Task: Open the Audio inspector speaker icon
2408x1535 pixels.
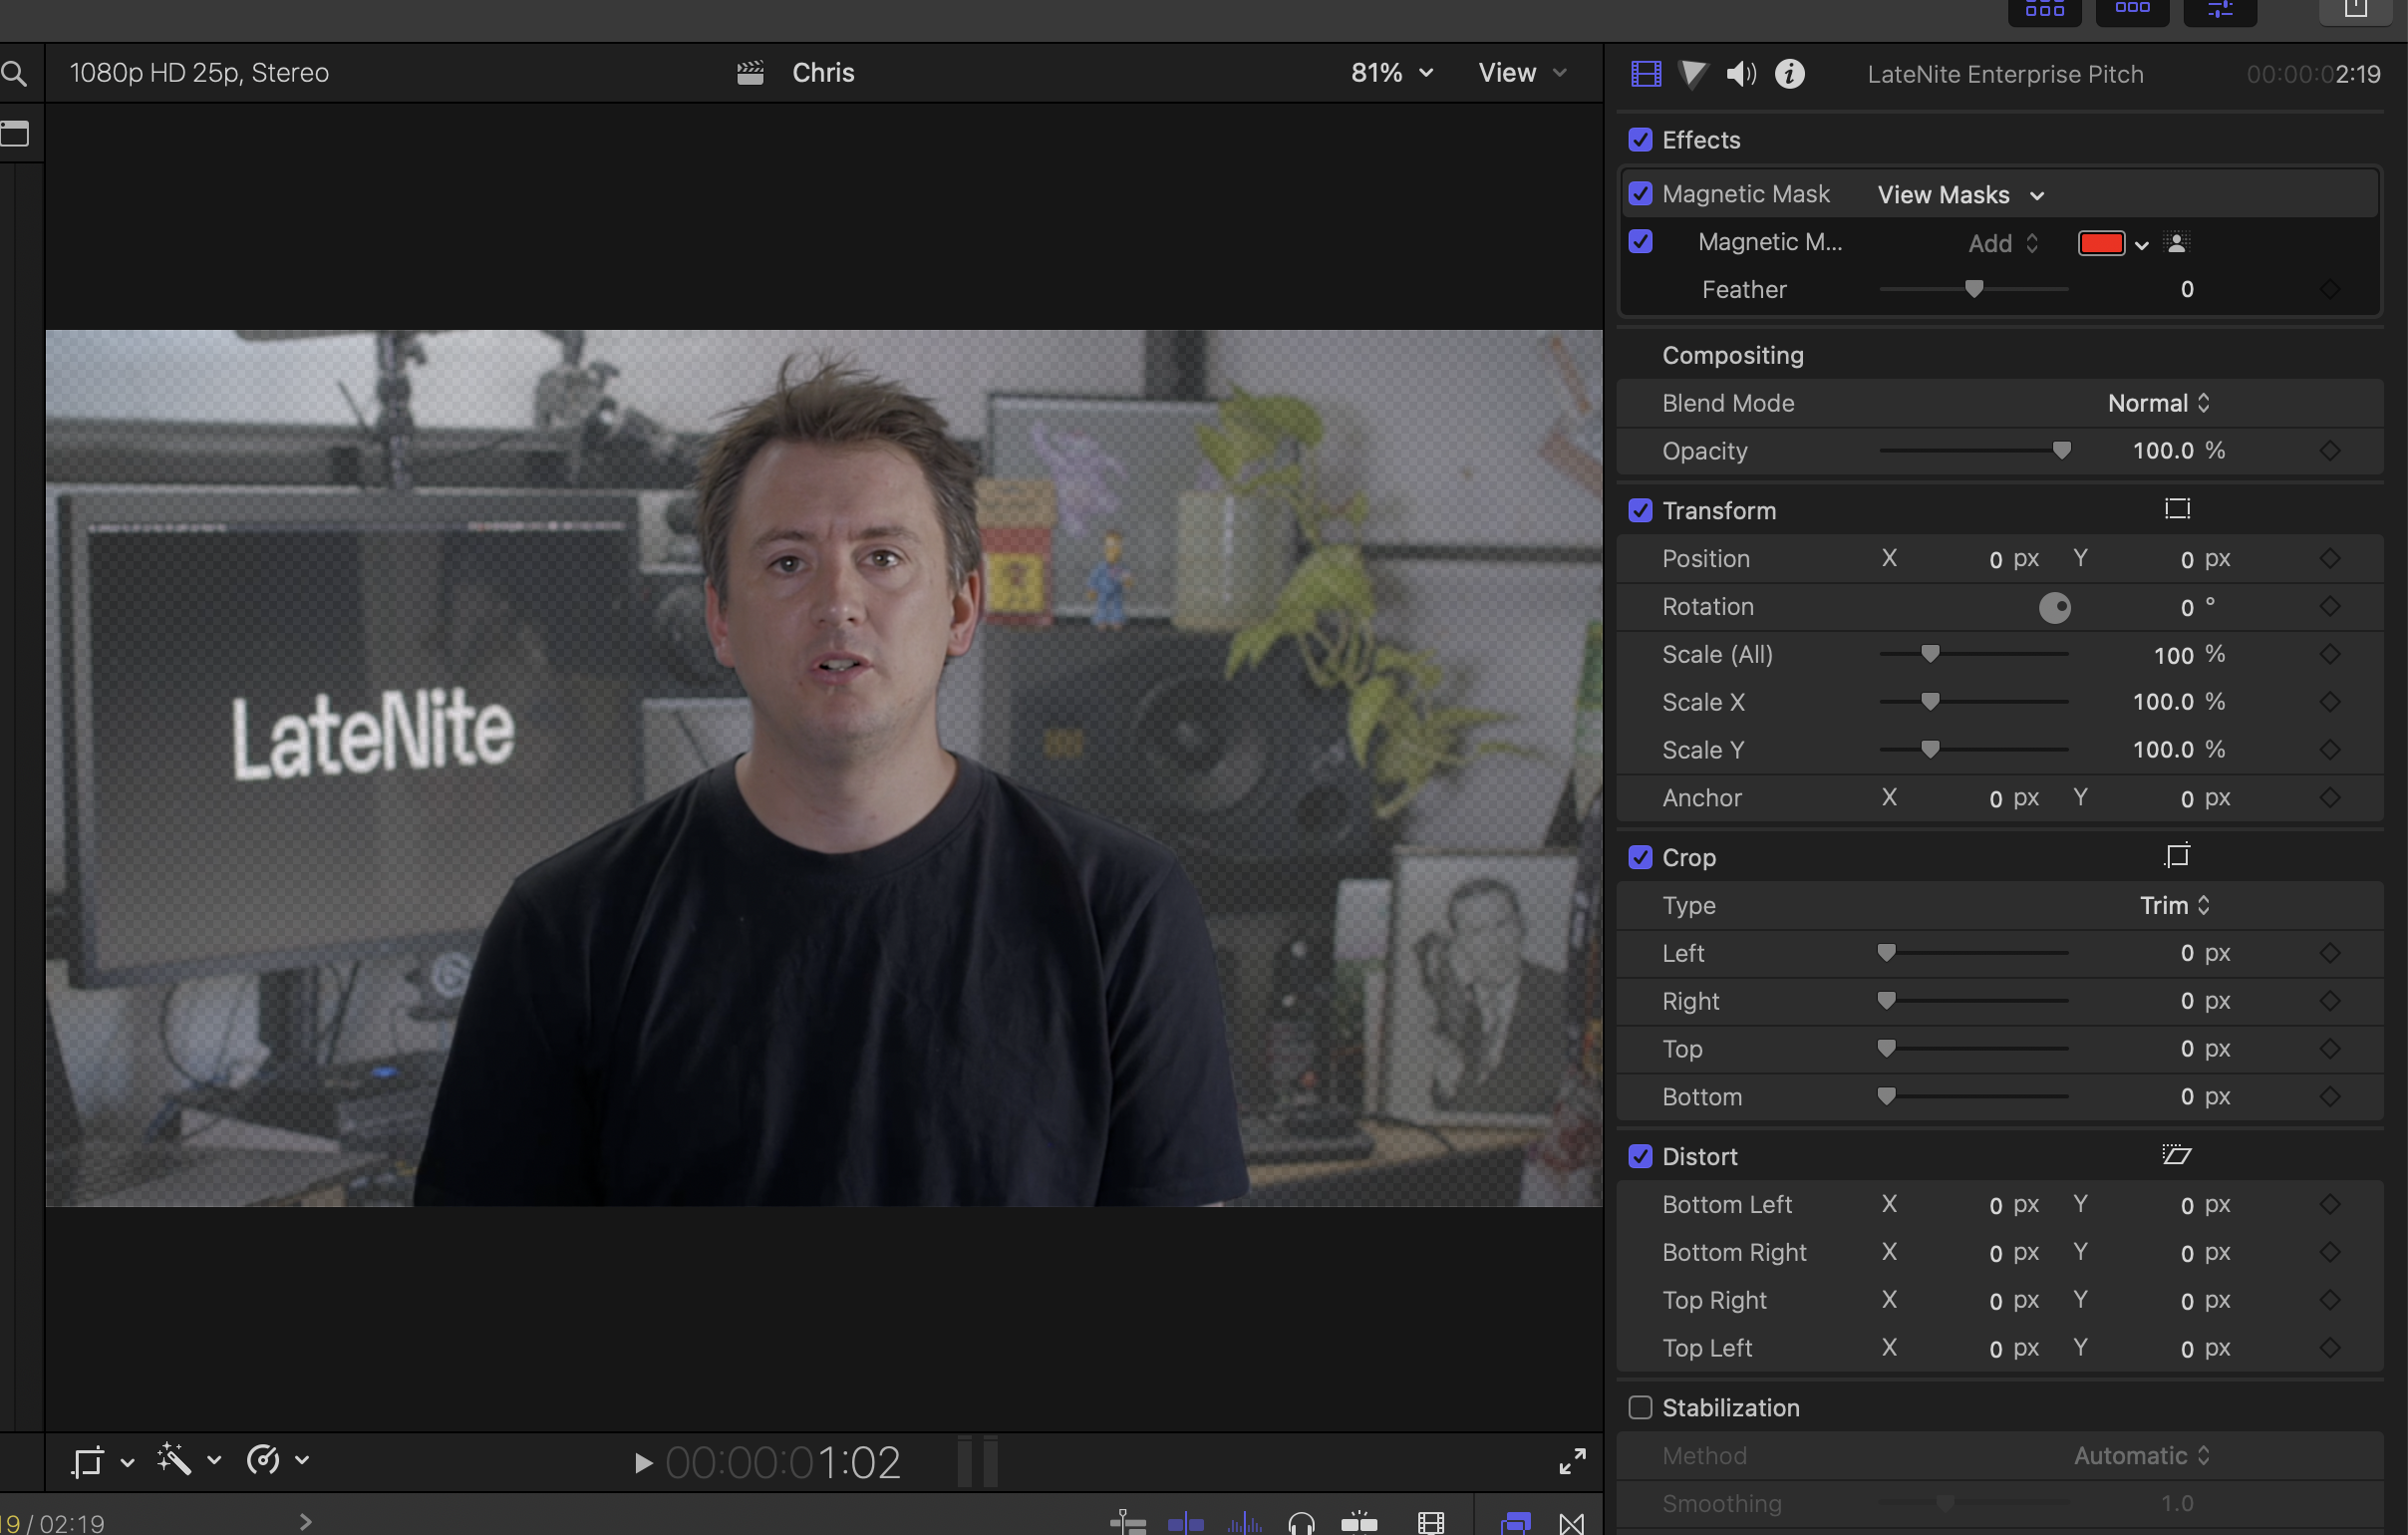Action: [x=1741, y=74]
